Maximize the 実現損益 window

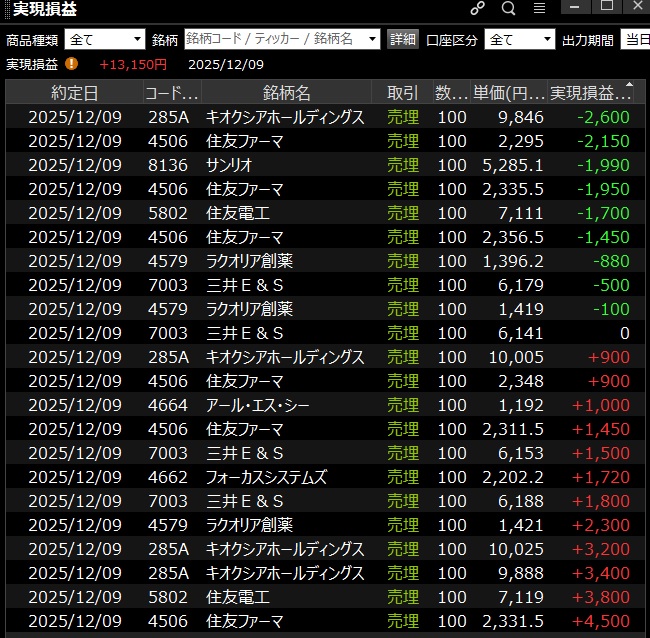[606, 7]
